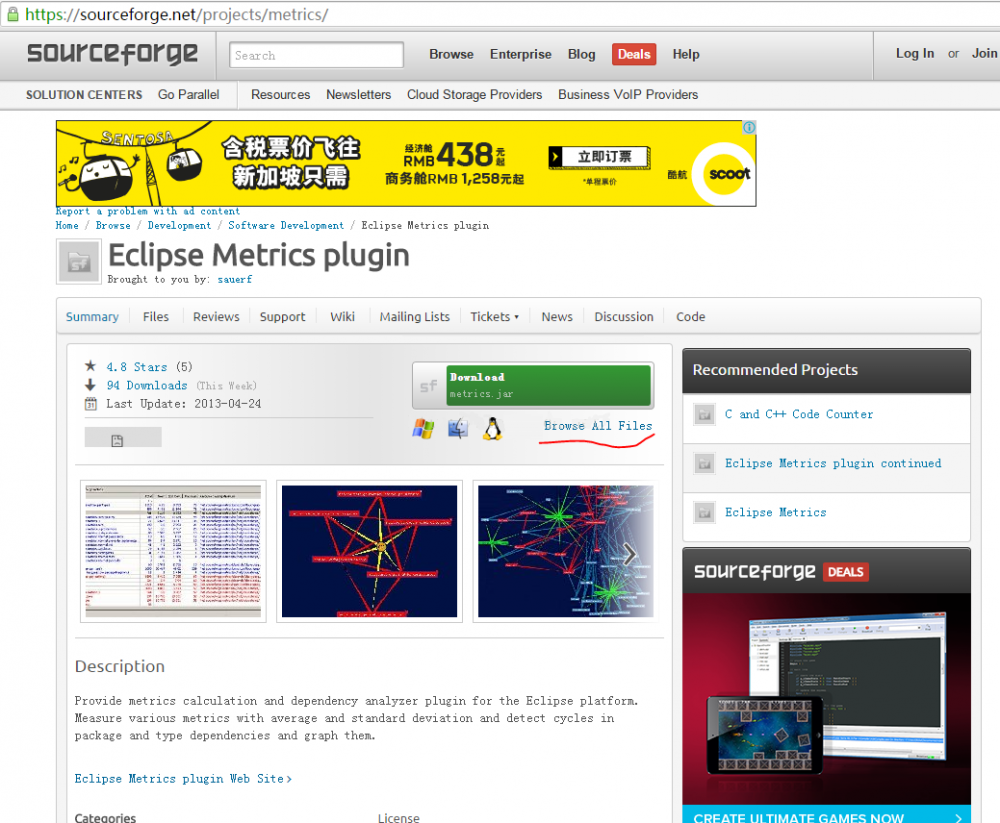This screenshot has width=1000, height=823.
Task: Click the Linux penguin icon
Action: pyautogui.click(x=492, y=429)
